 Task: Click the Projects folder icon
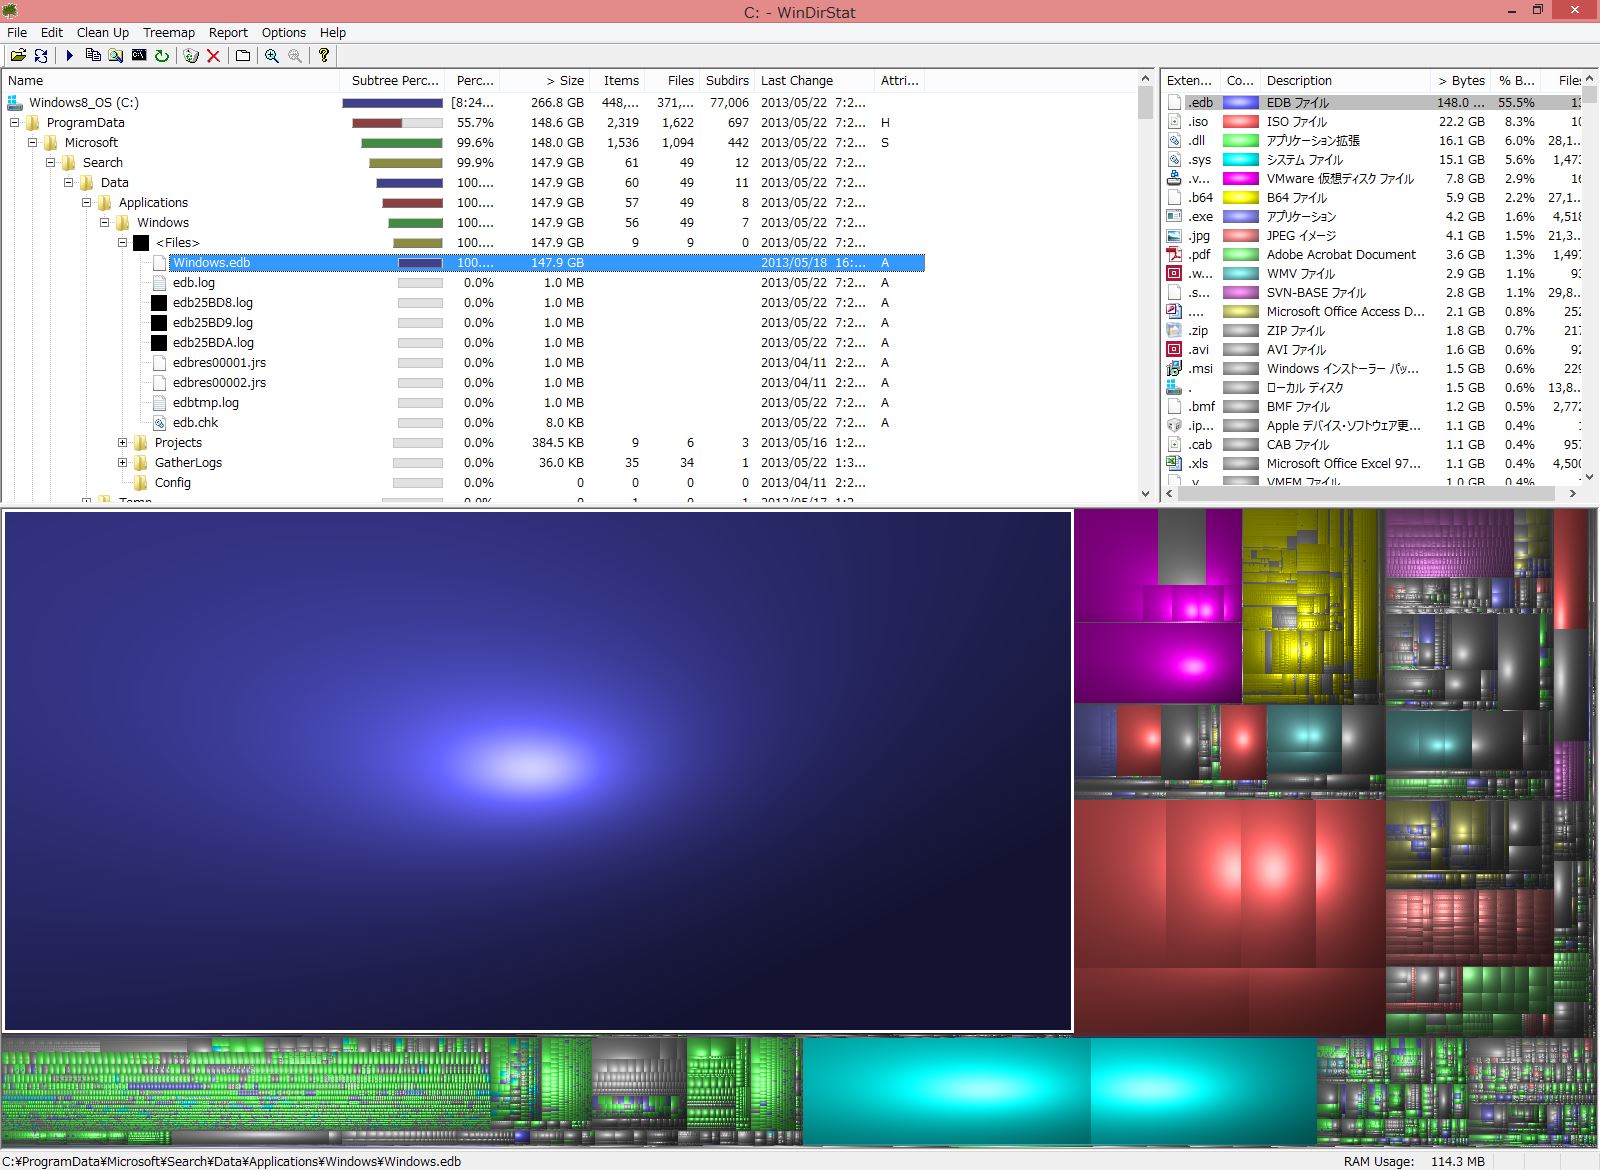click(x=141, y=442)
